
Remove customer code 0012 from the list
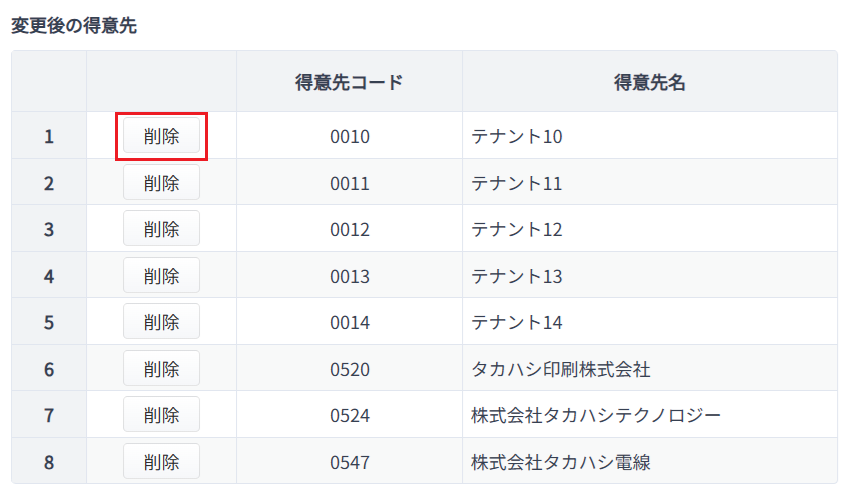point(161,229)
